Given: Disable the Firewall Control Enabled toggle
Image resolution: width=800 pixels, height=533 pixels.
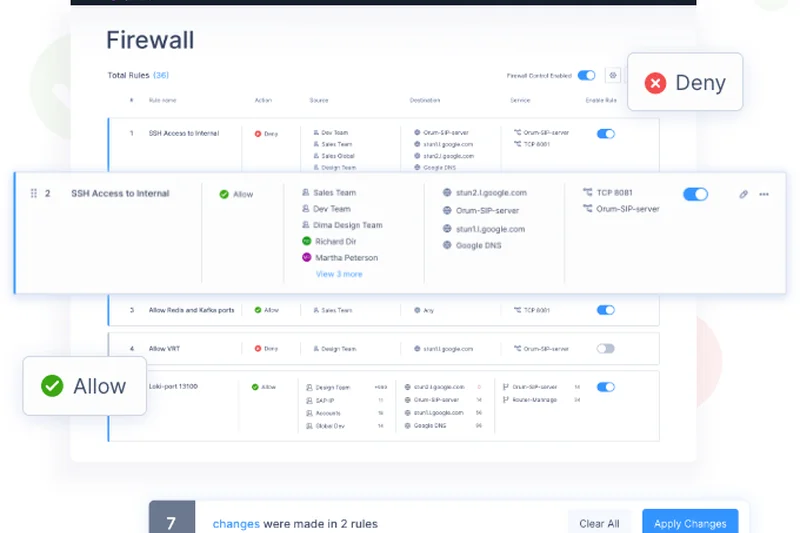Looking at the screenshot, I should tap(586, 75).
